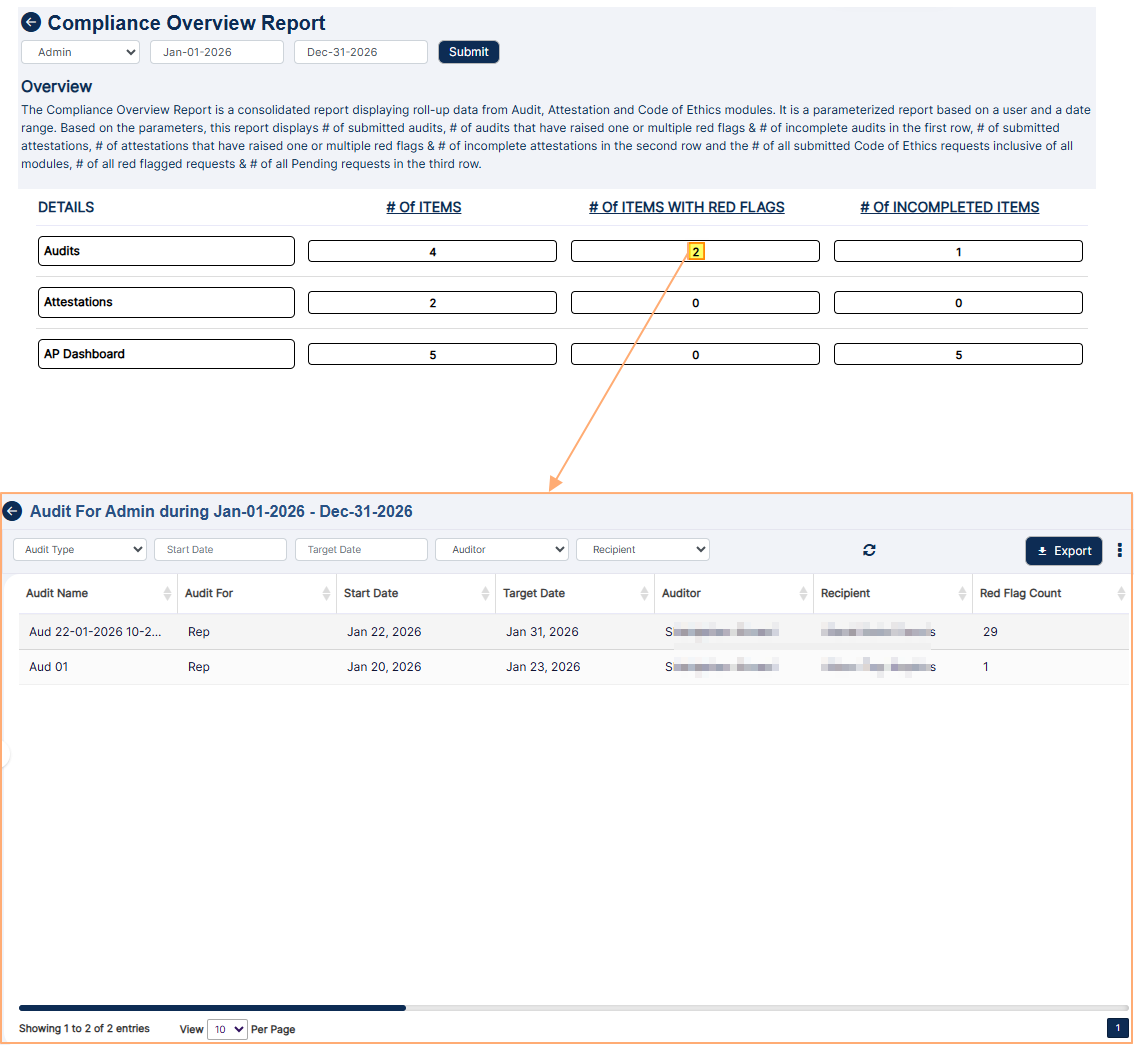The image size is (1134, 1045).
Task: Expand the Recipient filter dropdown
Action: [642, 549]
